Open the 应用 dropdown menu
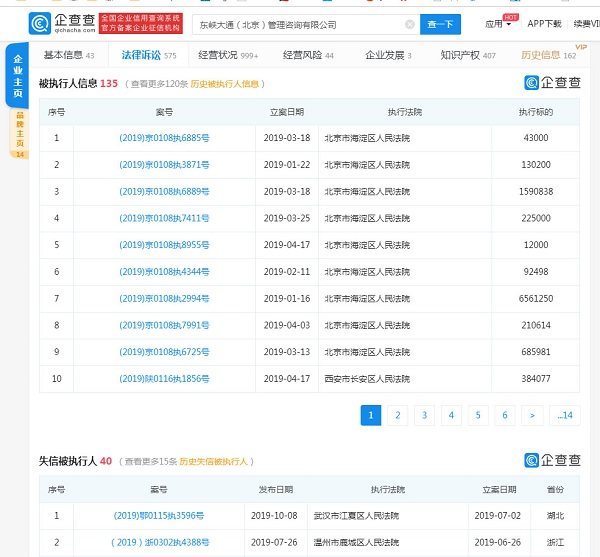This screenshot has width=600, height=557. point(498,24)
